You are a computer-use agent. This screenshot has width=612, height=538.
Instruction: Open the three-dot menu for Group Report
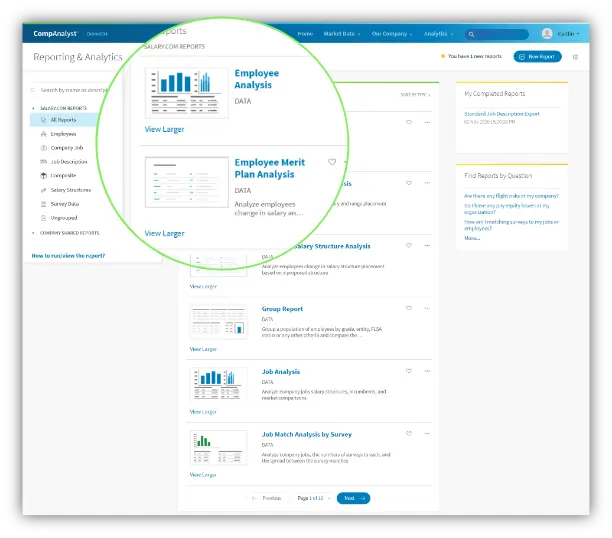point(427,309)
